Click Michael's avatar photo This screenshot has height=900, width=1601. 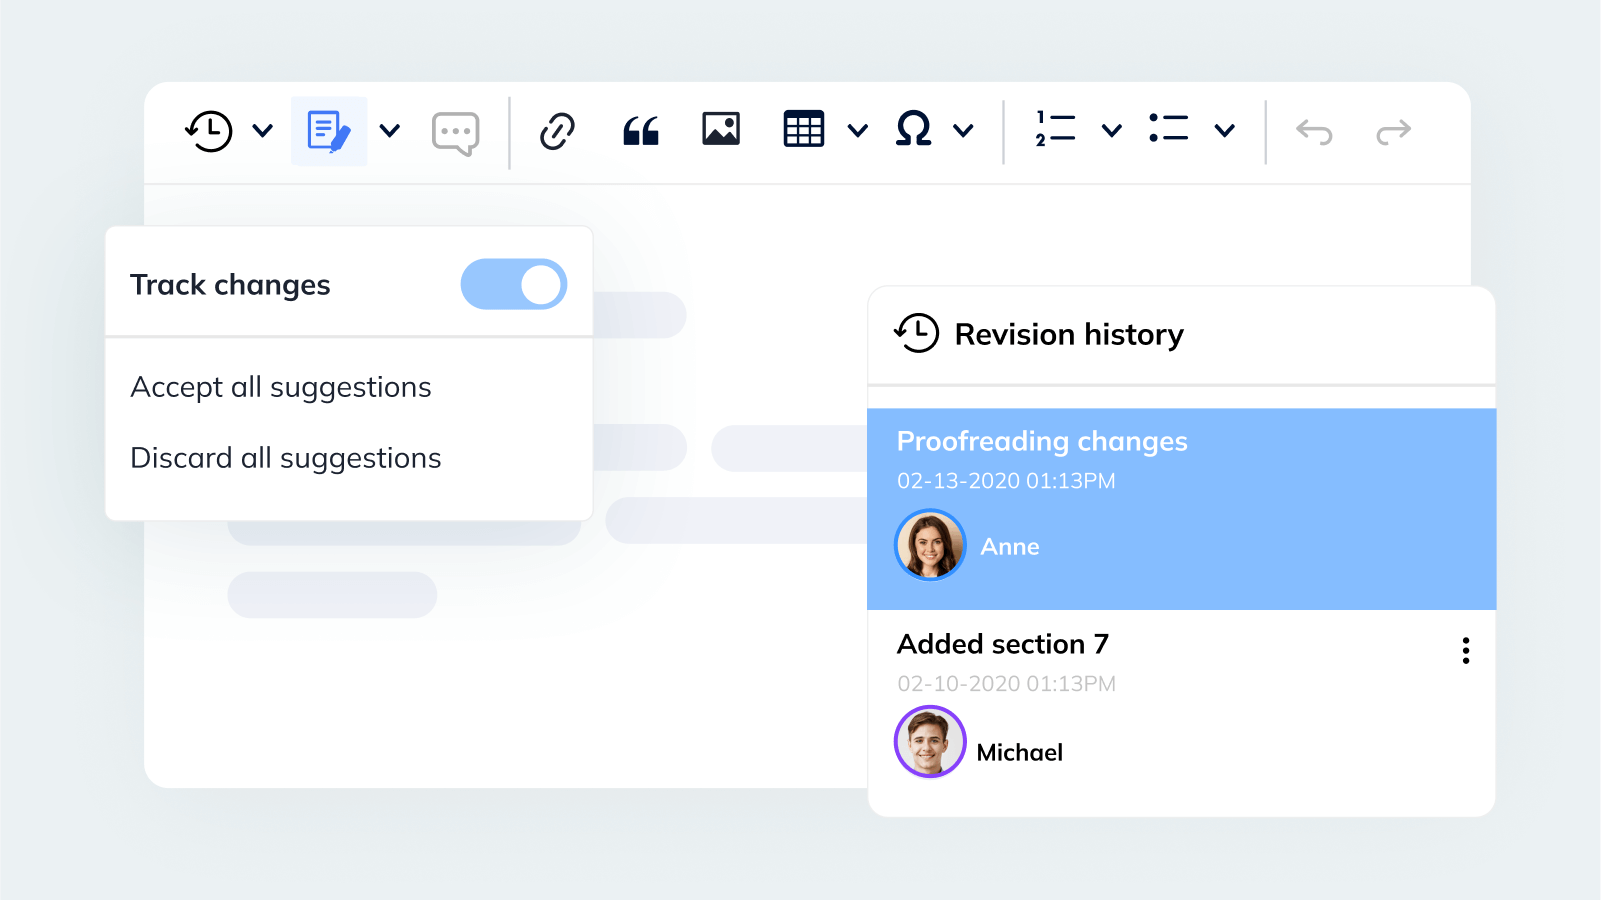(930, 742)
